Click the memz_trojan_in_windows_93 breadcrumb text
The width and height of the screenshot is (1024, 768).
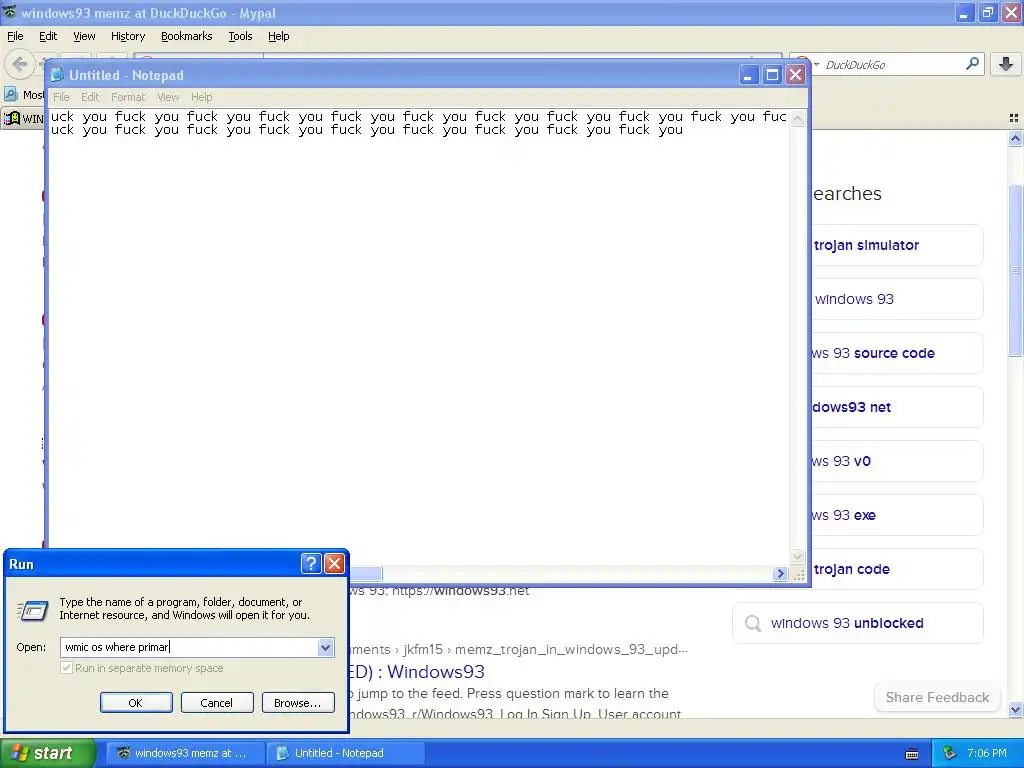click(x=571, y=649)
